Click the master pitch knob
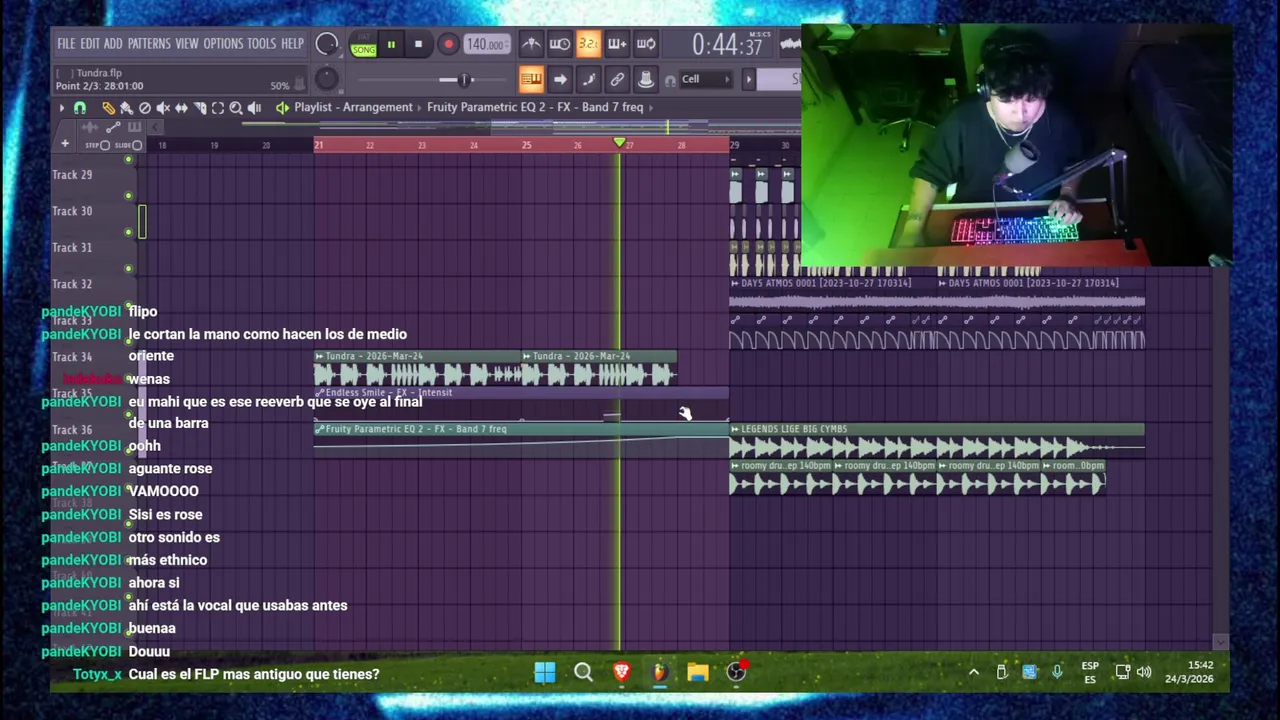This screenshot has height=720, width=1280. coord(326,79)
